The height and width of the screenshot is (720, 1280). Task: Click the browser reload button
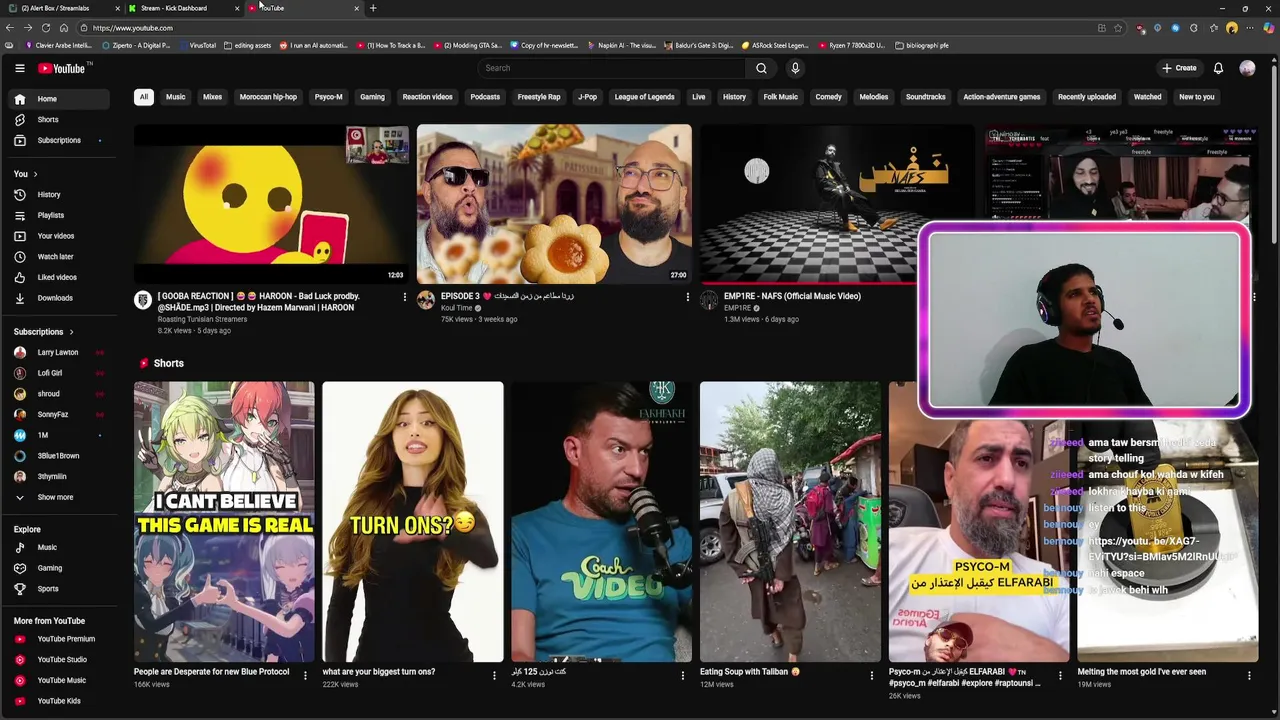tap(46, 28)
